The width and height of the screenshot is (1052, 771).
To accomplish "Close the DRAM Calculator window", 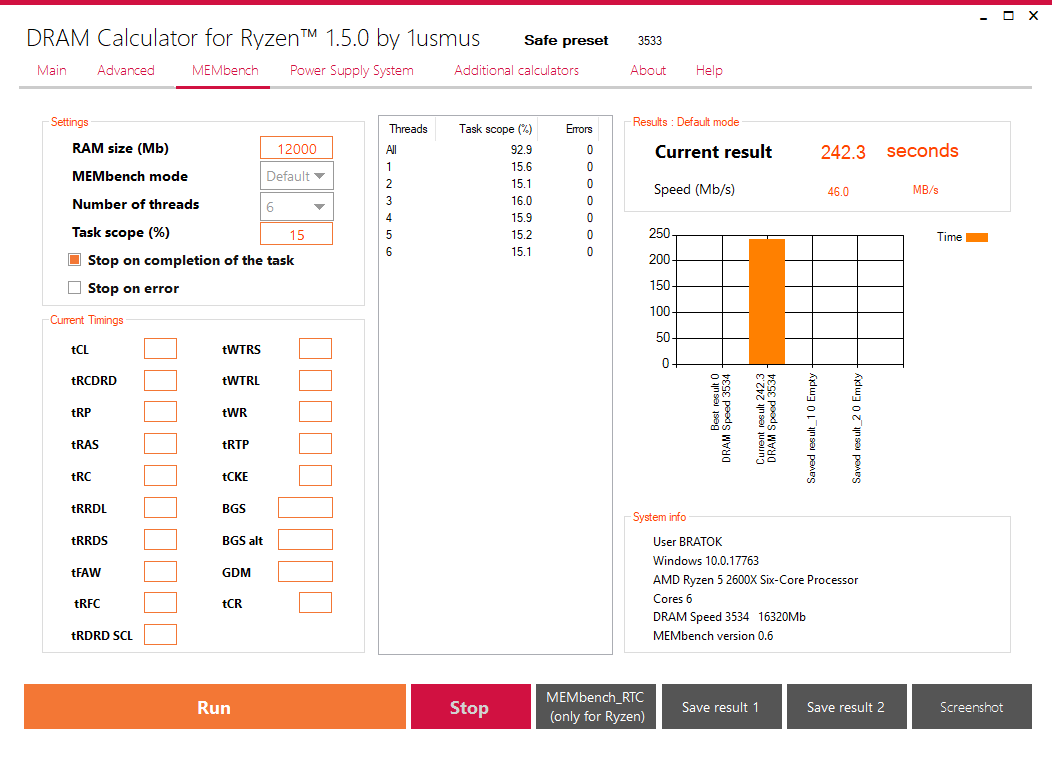I will [x=1033, y=15].
